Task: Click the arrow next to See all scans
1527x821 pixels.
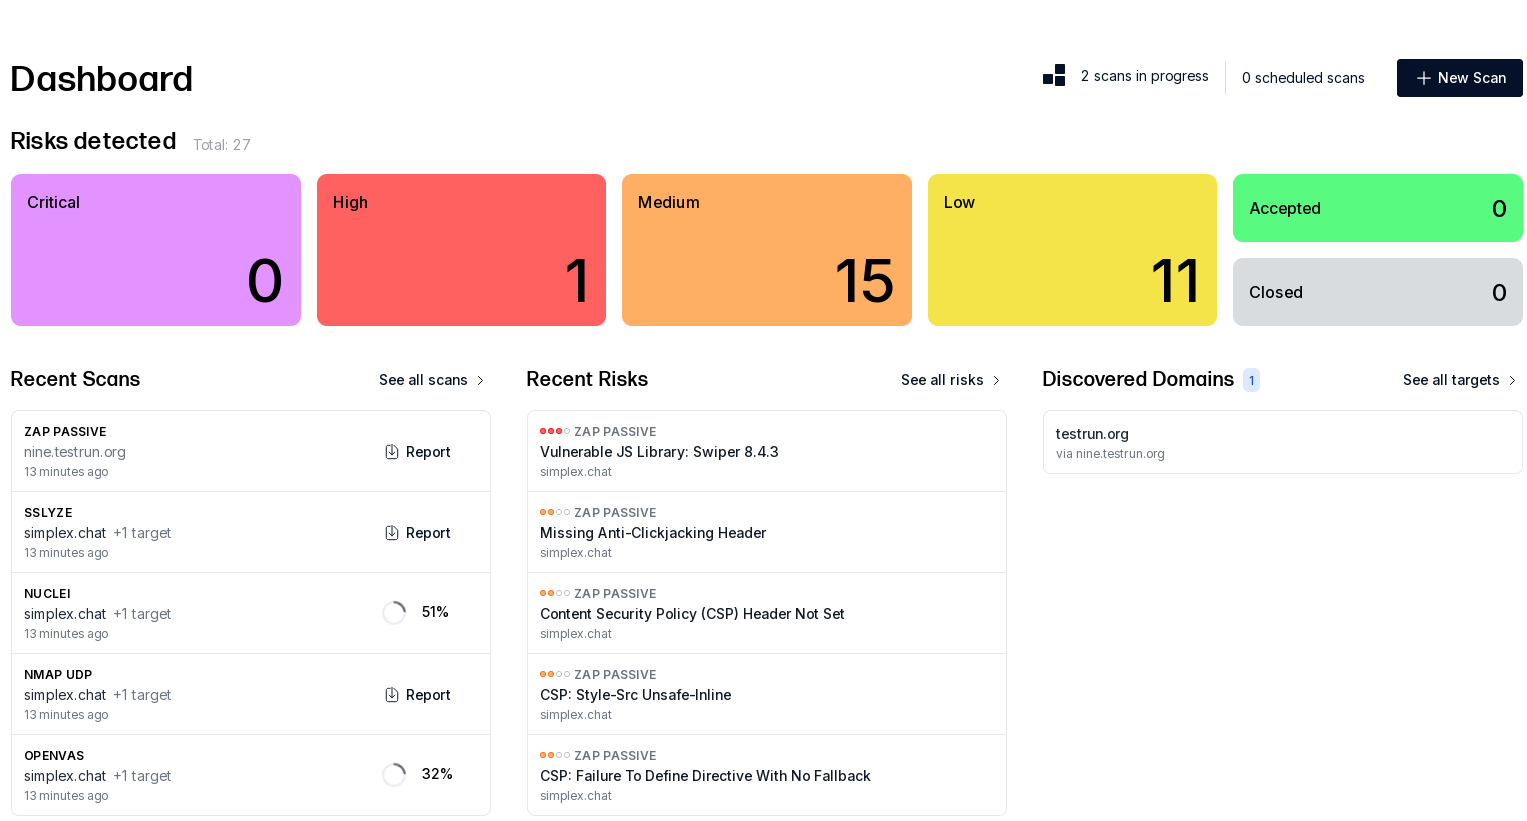Action: (x=480, y=381)
